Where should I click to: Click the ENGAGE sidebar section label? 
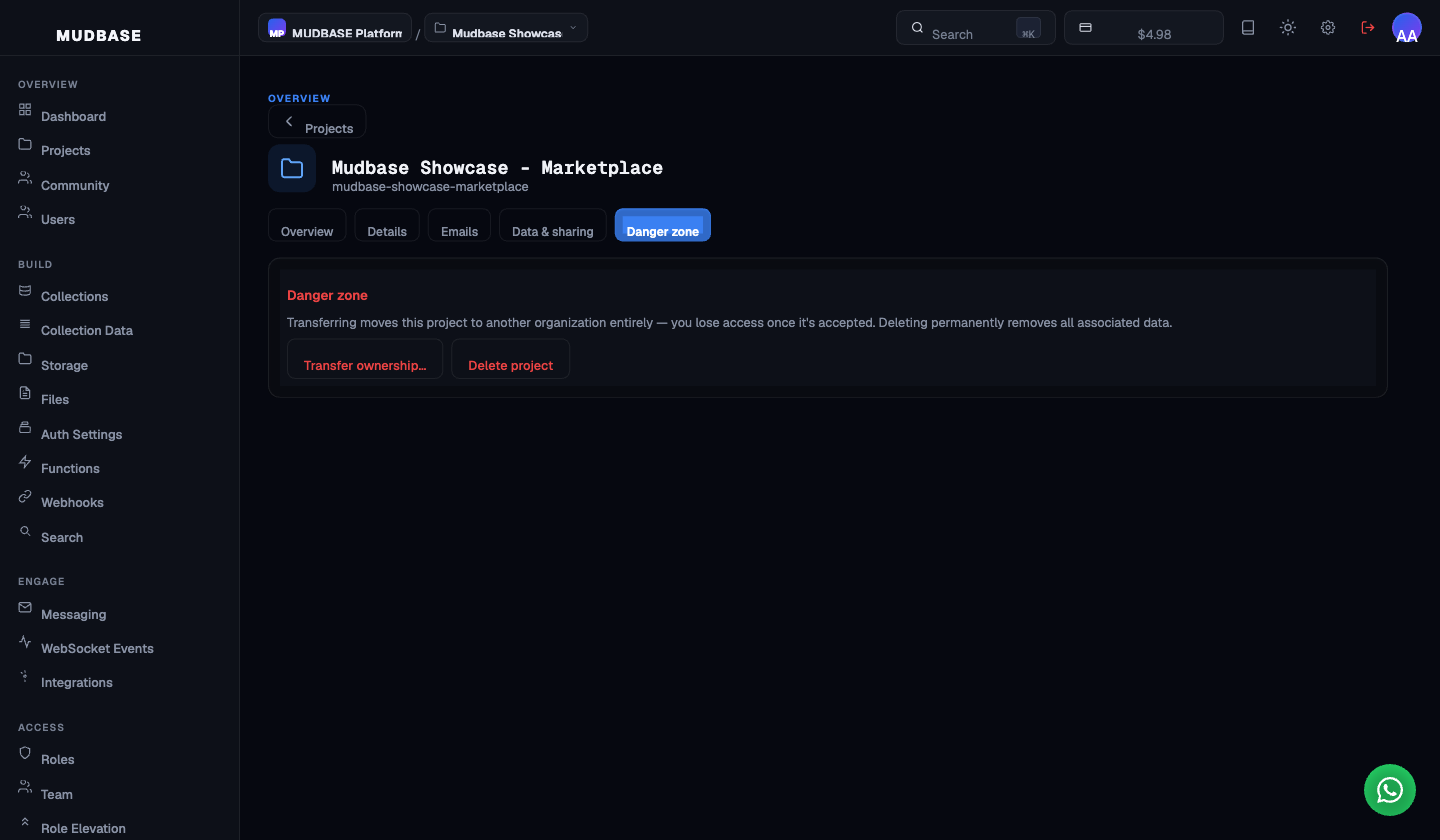(41, 581)
